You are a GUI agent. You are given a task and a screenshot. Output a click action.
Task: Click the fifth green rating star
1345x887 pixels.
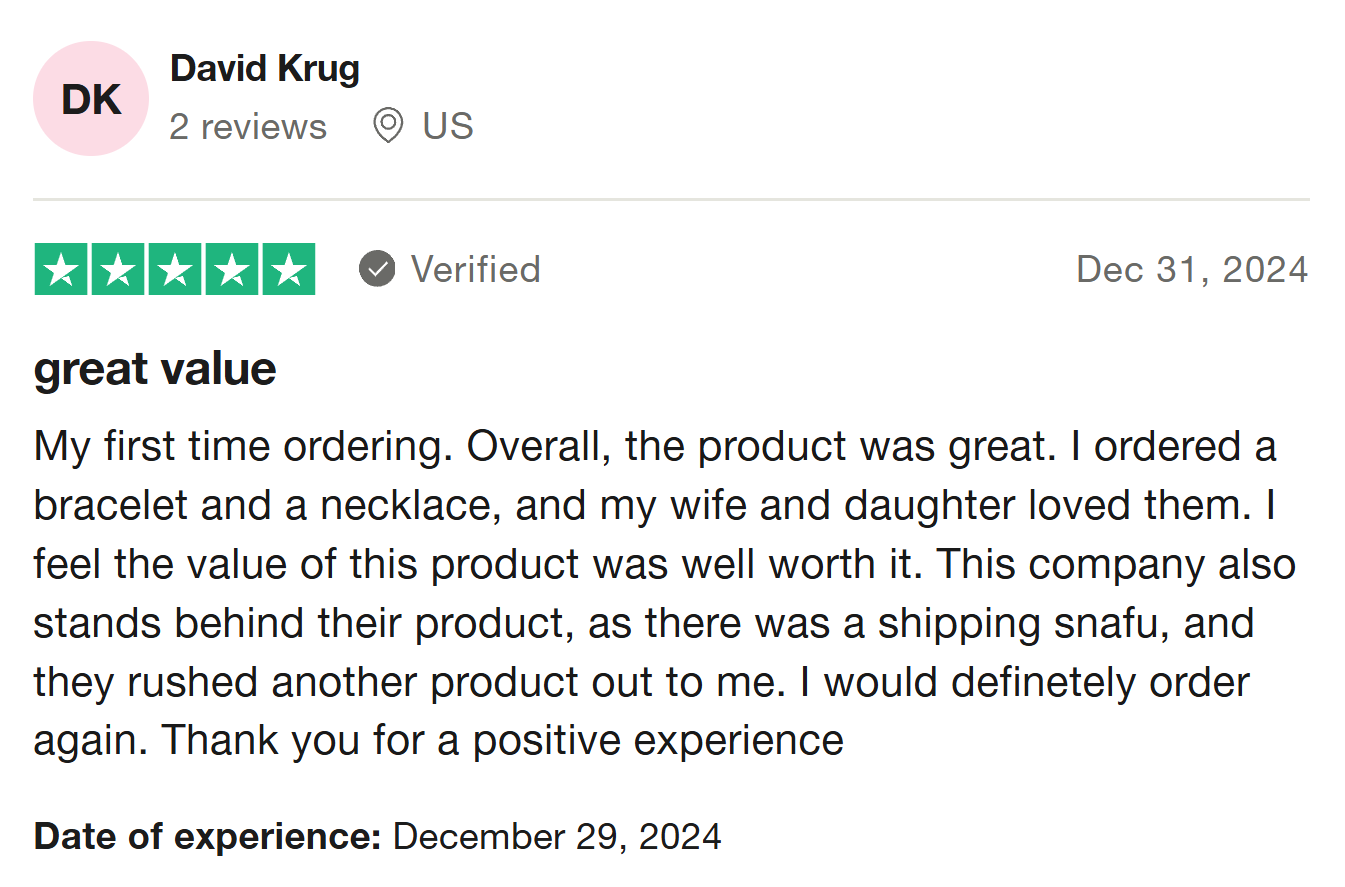289,269
